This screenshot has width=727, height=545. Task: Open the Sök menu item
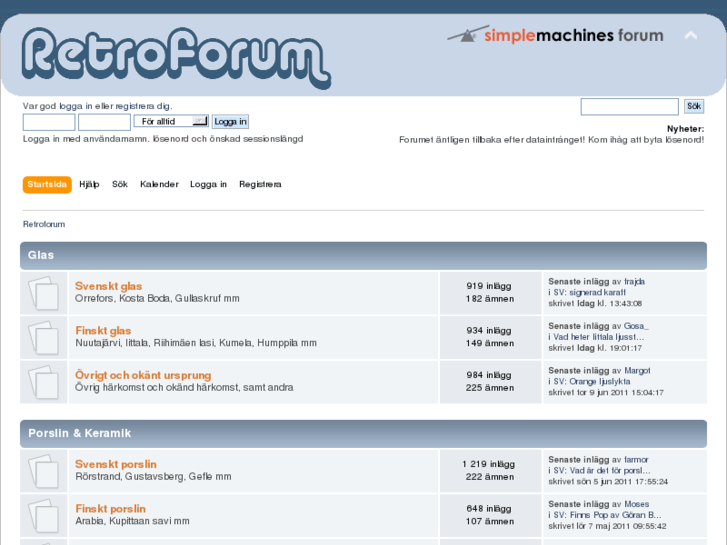point(120,185)
